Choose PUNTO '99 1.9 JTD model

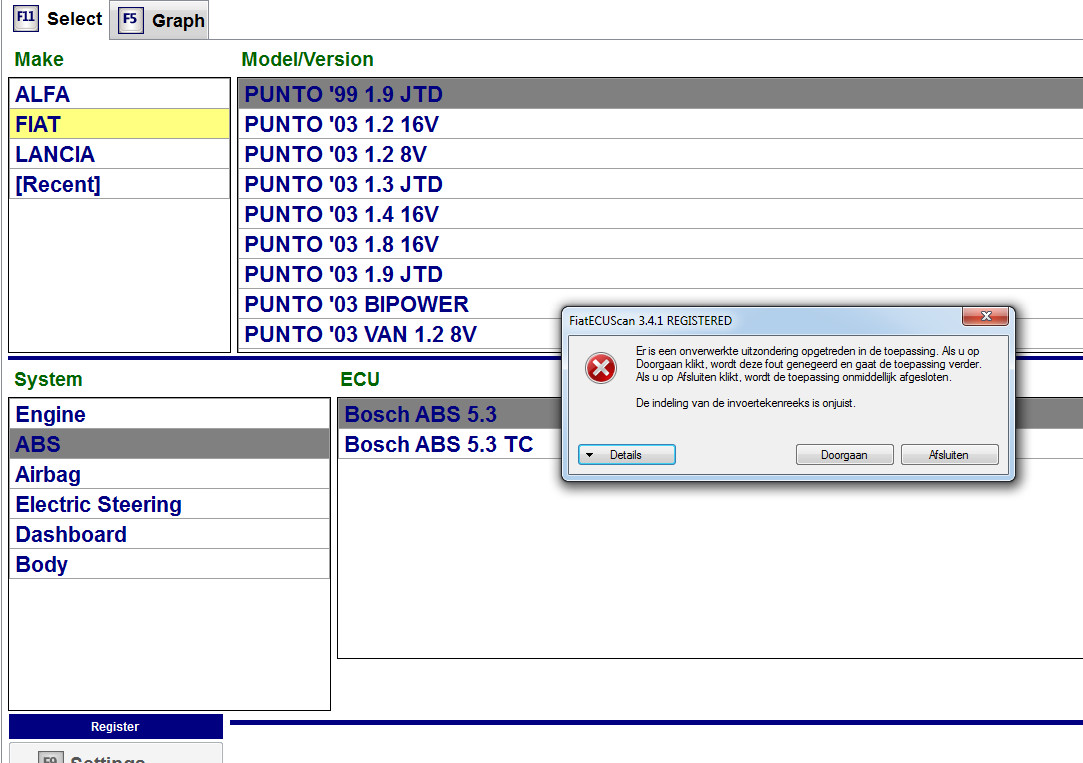pyautogui.click(x=660, y=94)
